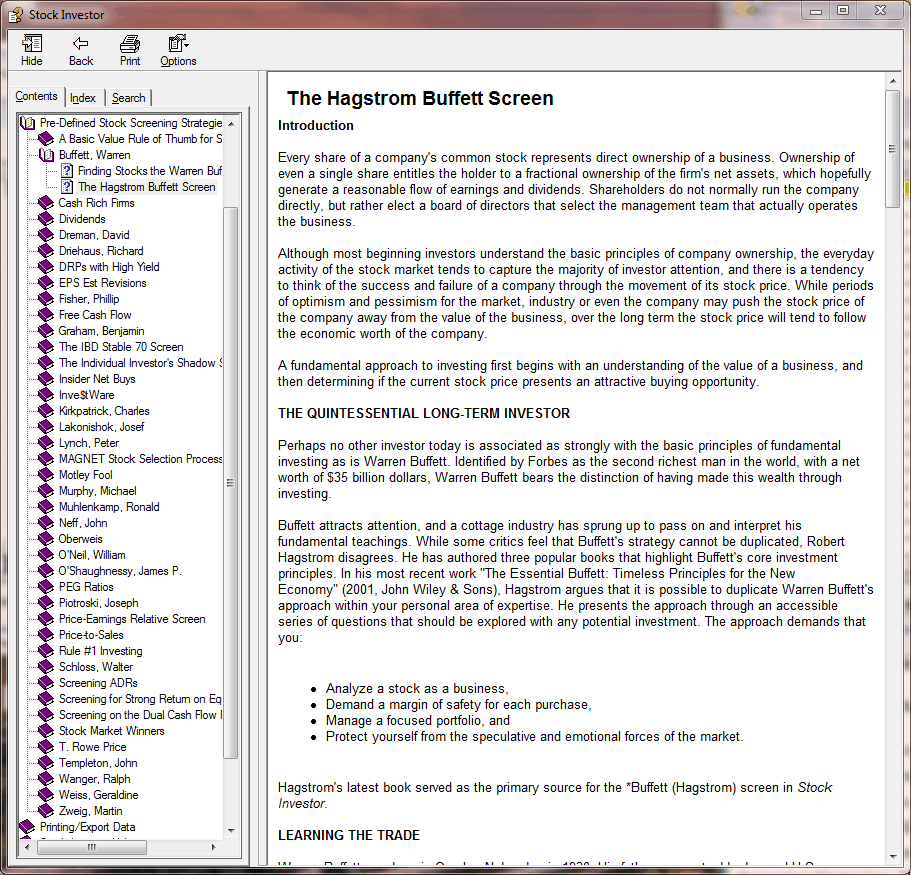Select Zweig, Martin in contents tree
This screenshot has width=911, height=875.
point(91,811)
